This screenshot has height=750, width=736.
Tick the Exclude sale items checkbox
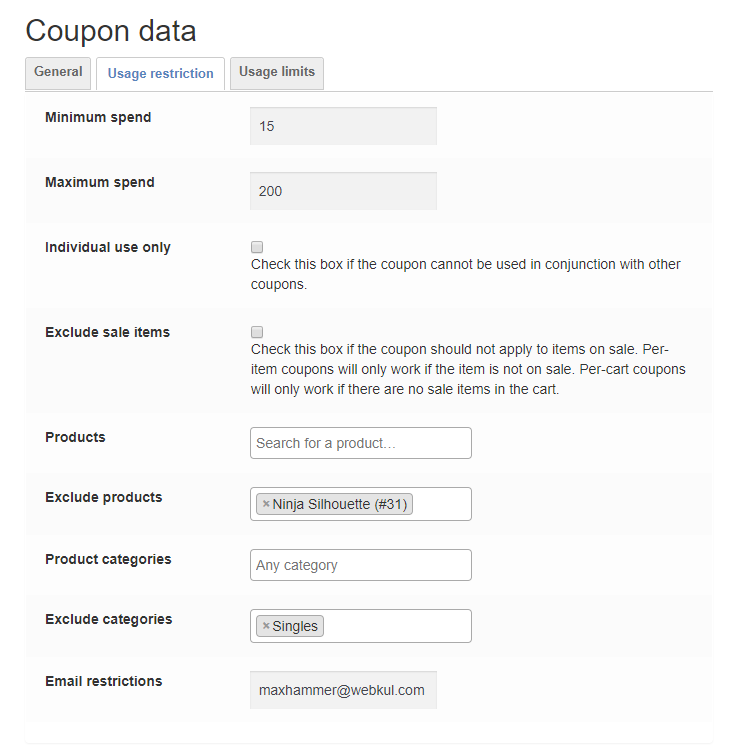click(x=257, y=332)
